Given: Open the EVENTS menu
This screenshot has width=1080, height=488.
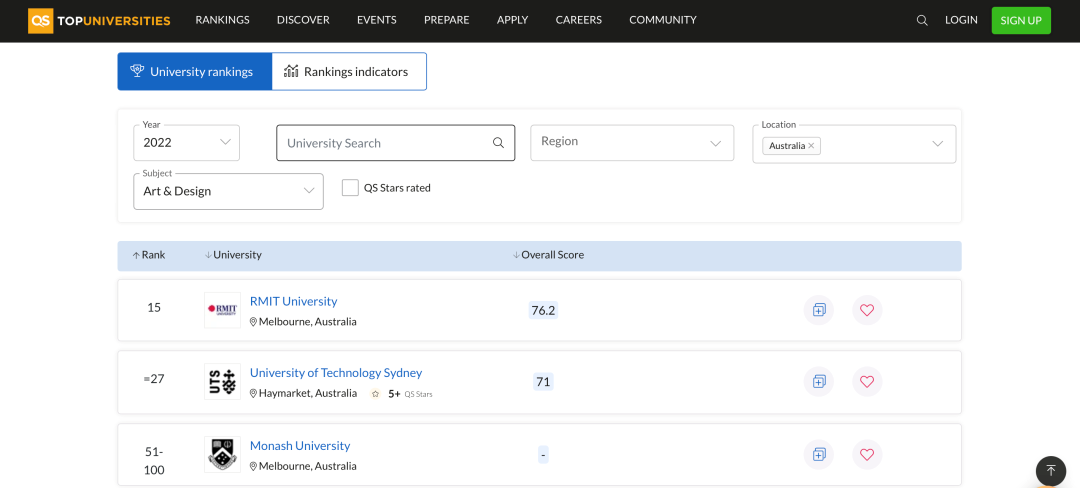Looking at the screenshot, I should tap(377, 20).
